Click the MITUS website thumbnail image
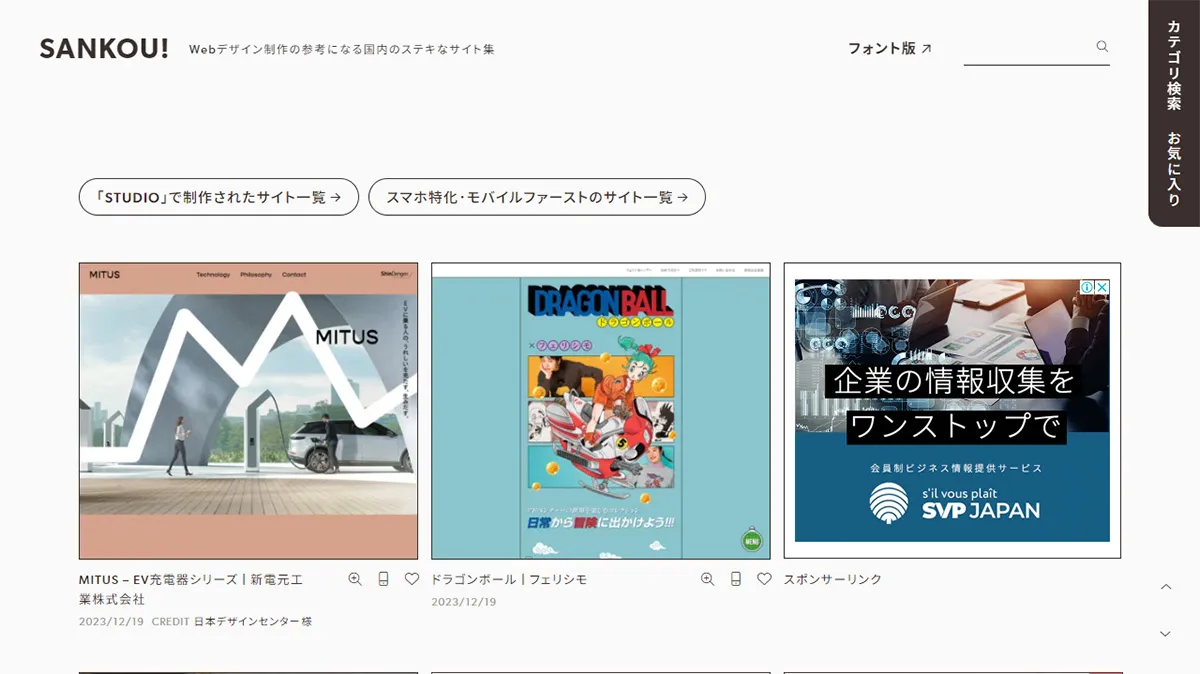The width and height of the screenshot is (1200, 674). click(247, 410)
